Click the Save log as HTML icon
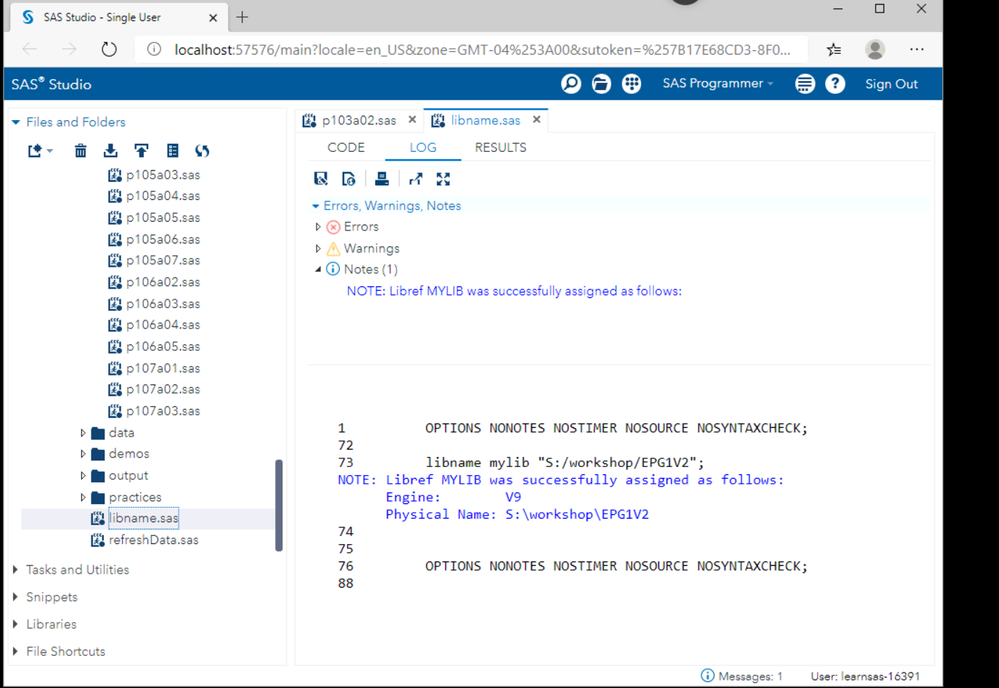Screen dimensions: 999x688 [x=349, y=179]
